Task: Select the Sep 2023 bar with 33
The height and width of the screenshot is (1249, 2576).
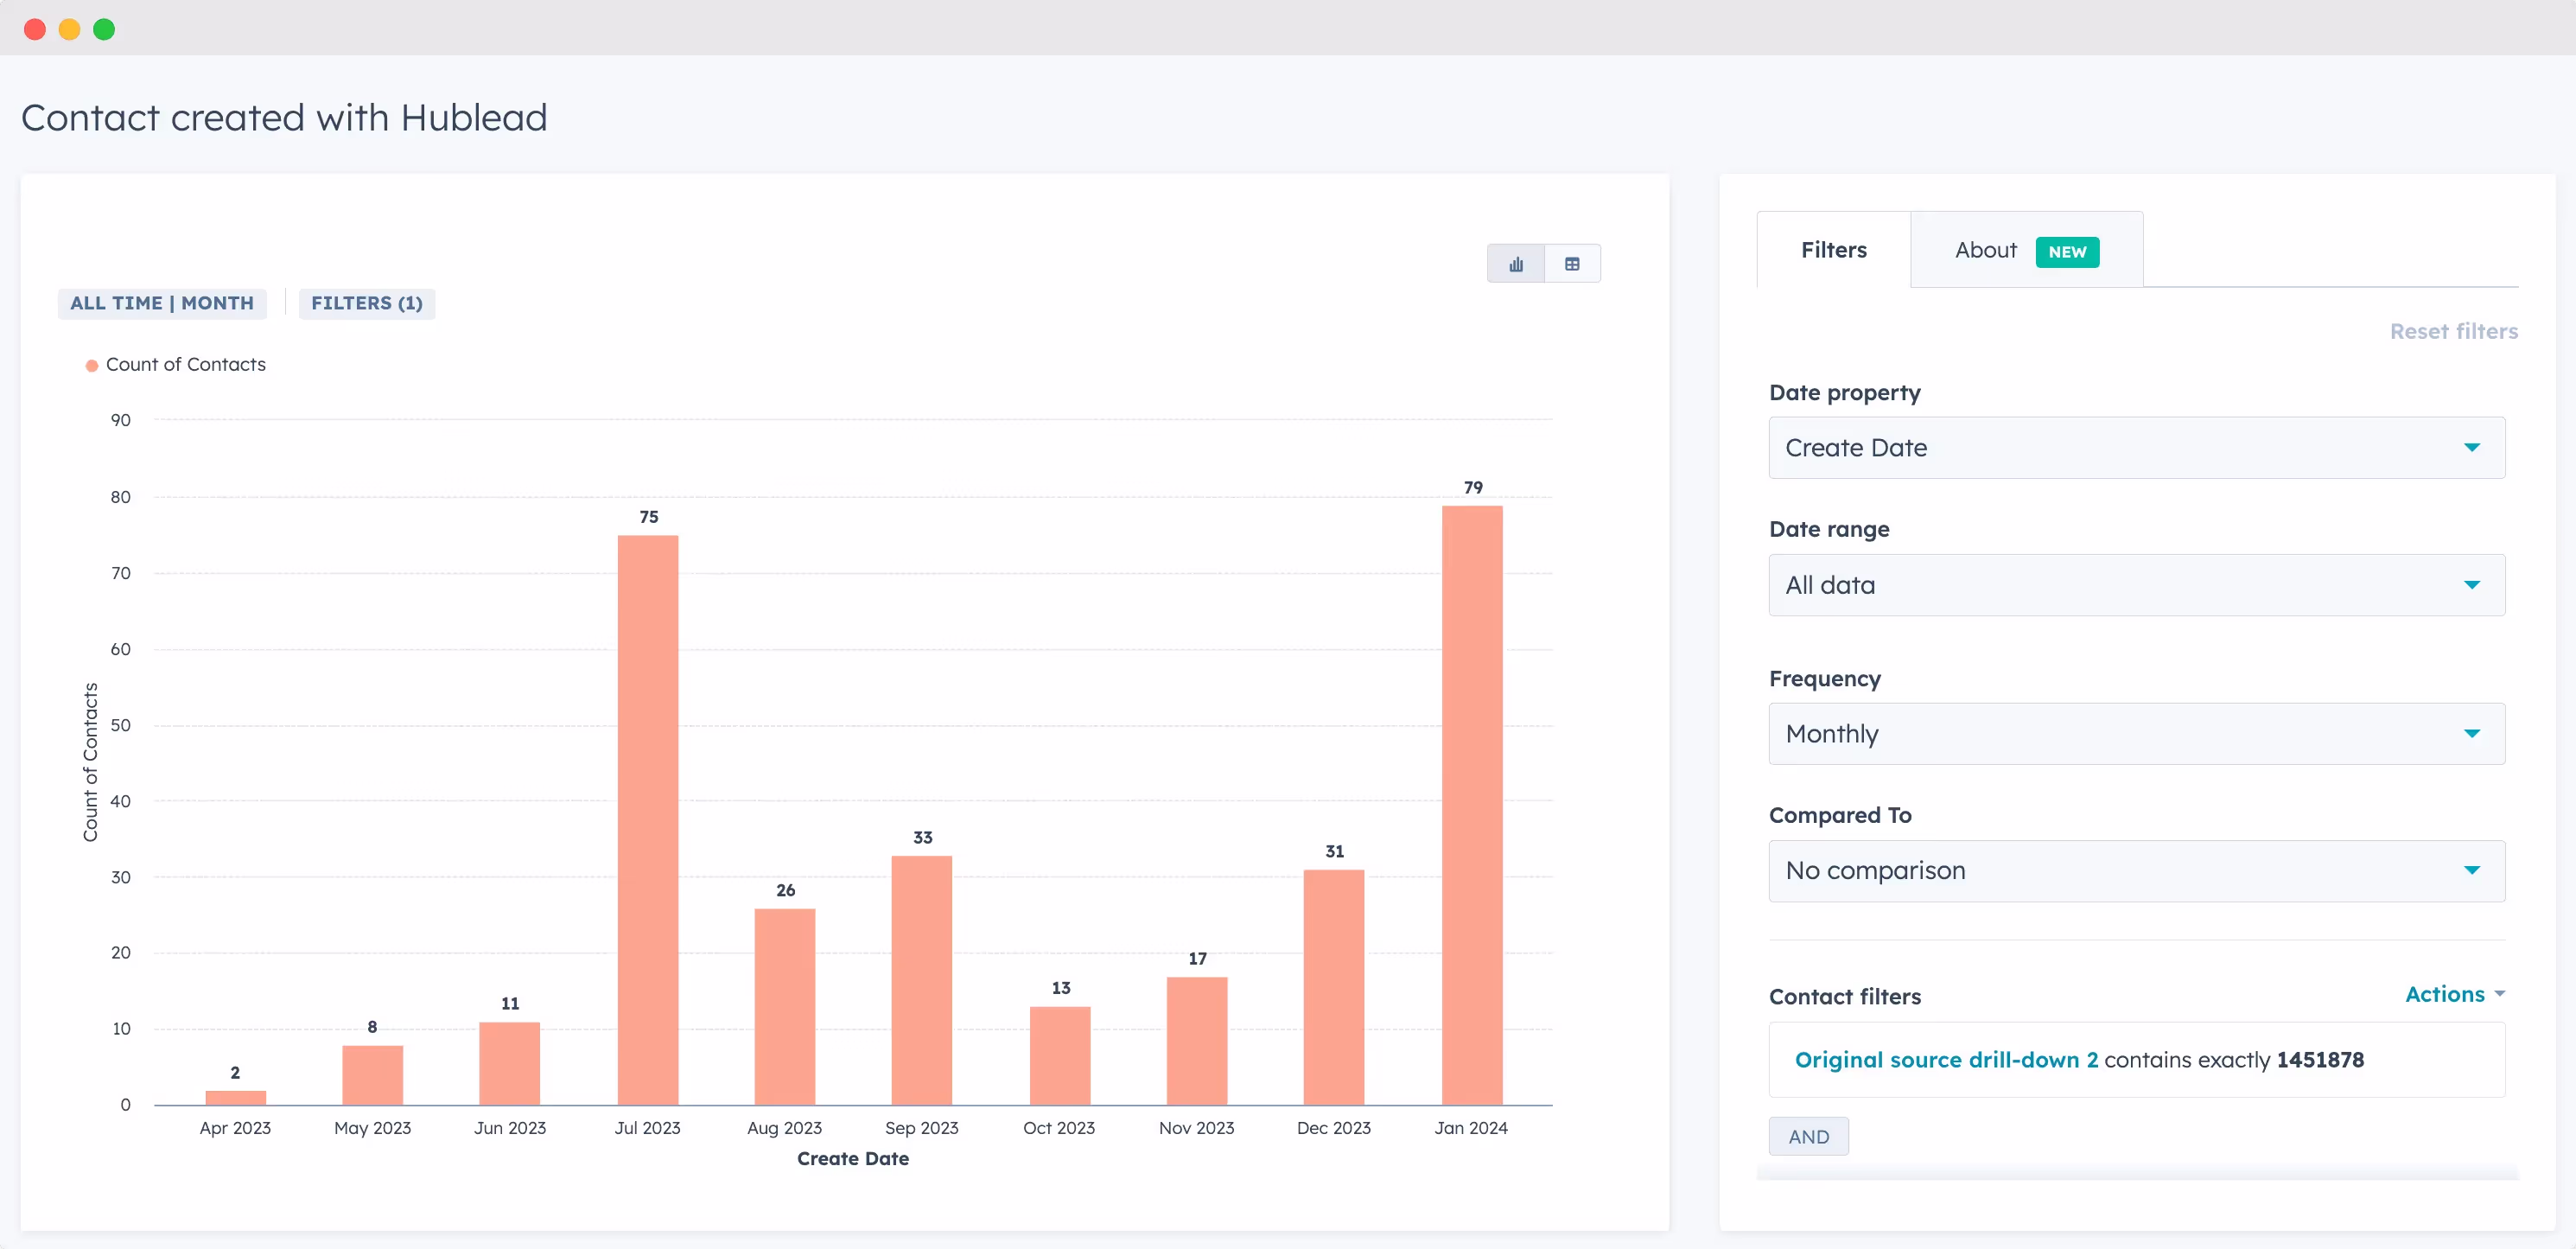Action: 922,980
